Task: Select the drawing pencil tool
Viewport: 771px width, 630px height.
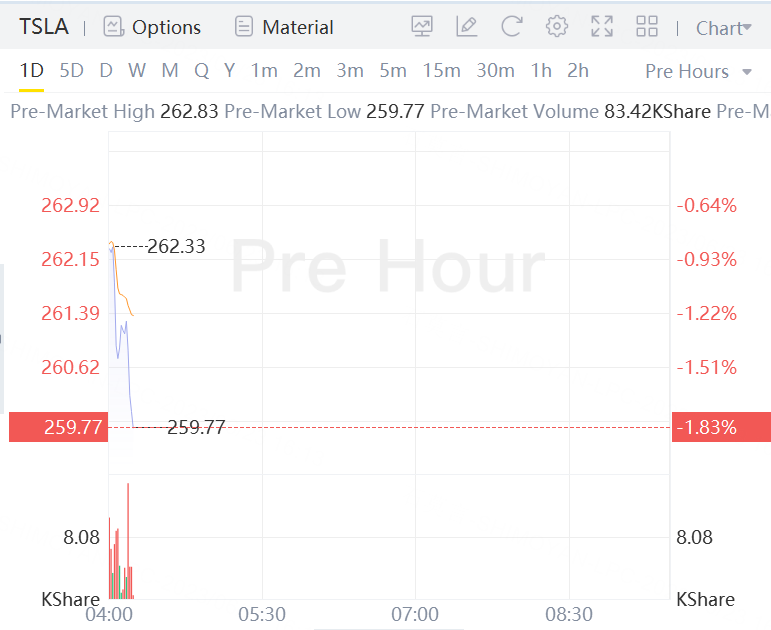Action: 466,27
